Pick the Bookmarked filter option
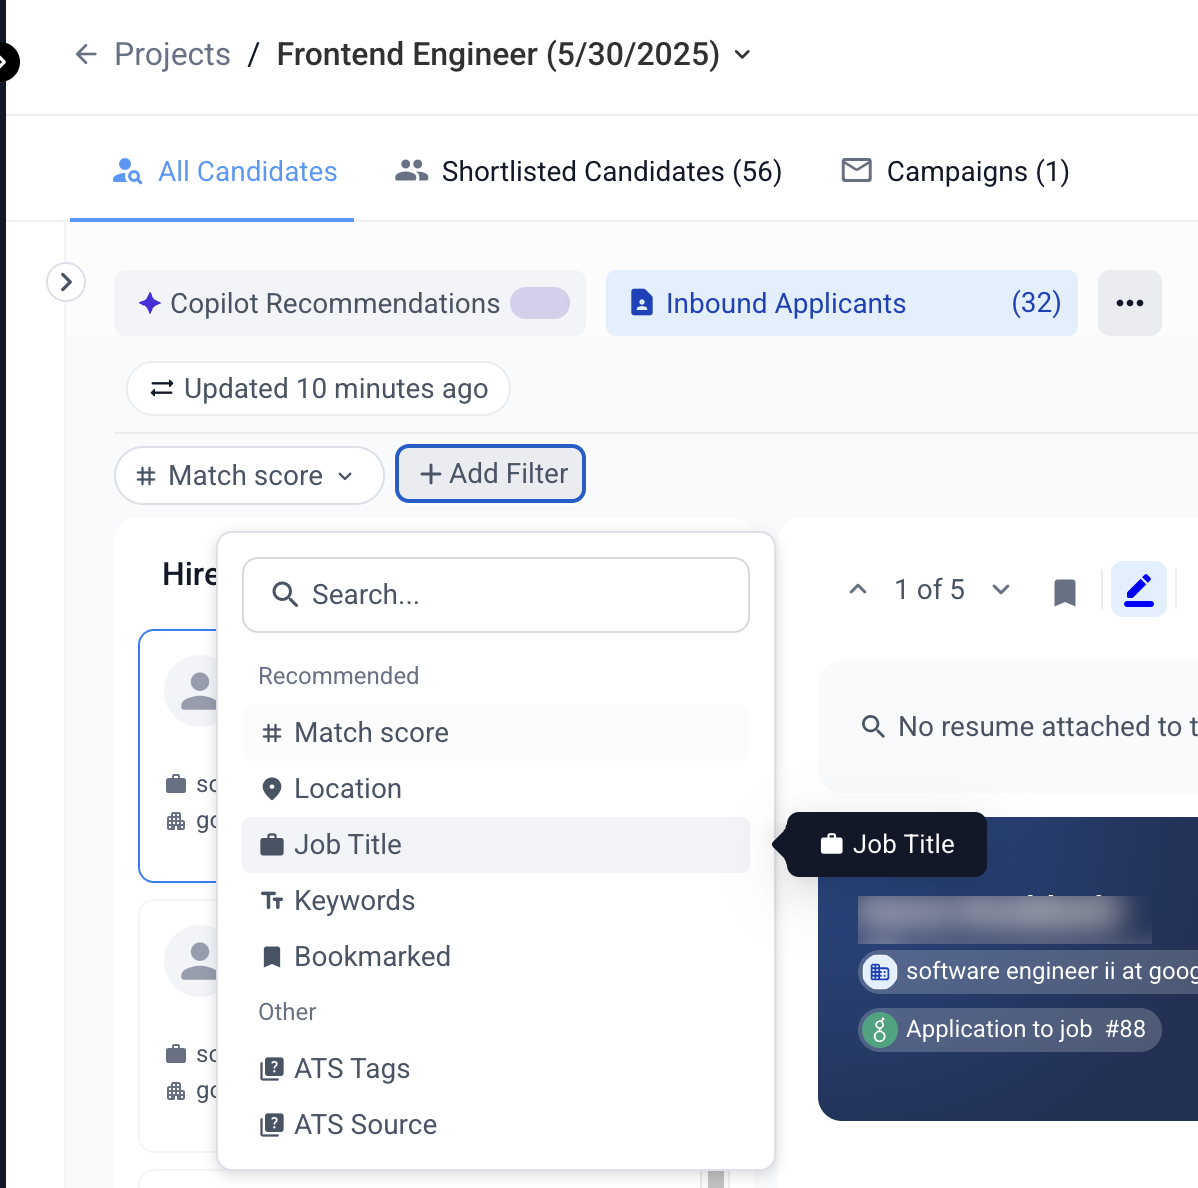 [496, 957]
